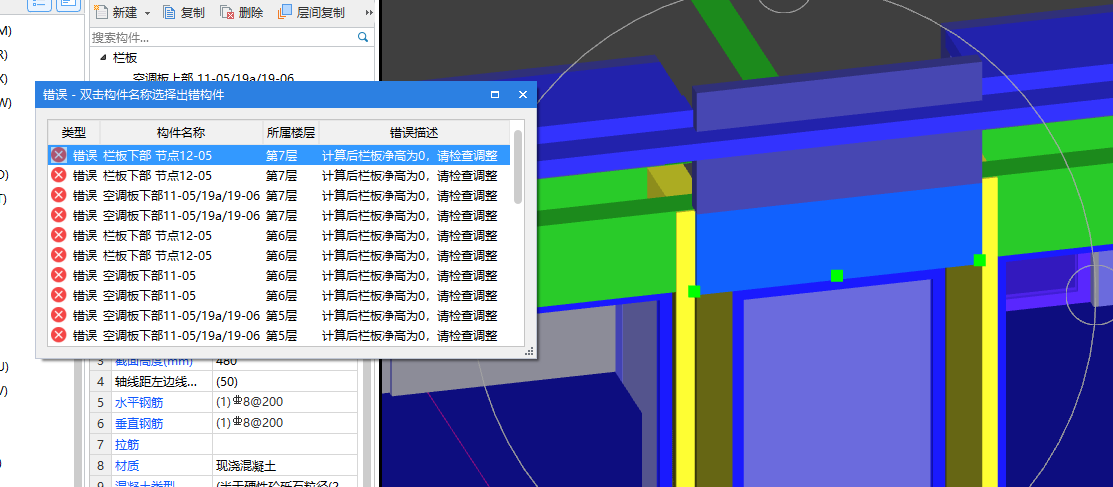Click the 新建 new component icon
Viewport: 1113px width, 487px height.
click(102, 12)
